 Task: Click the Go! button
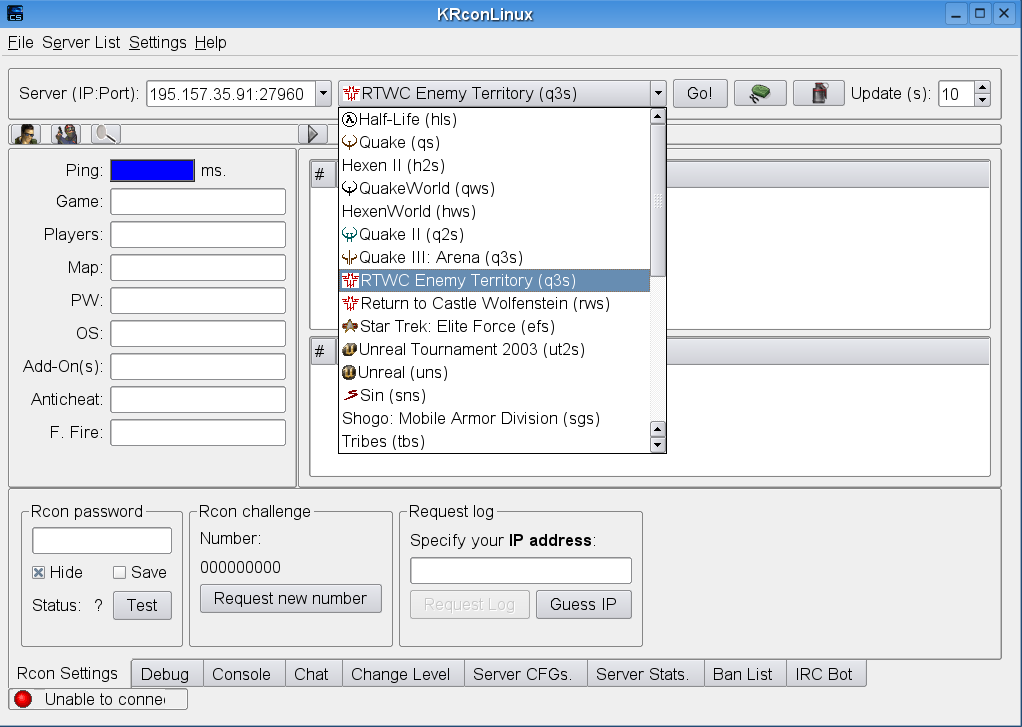tap(700, 93)
